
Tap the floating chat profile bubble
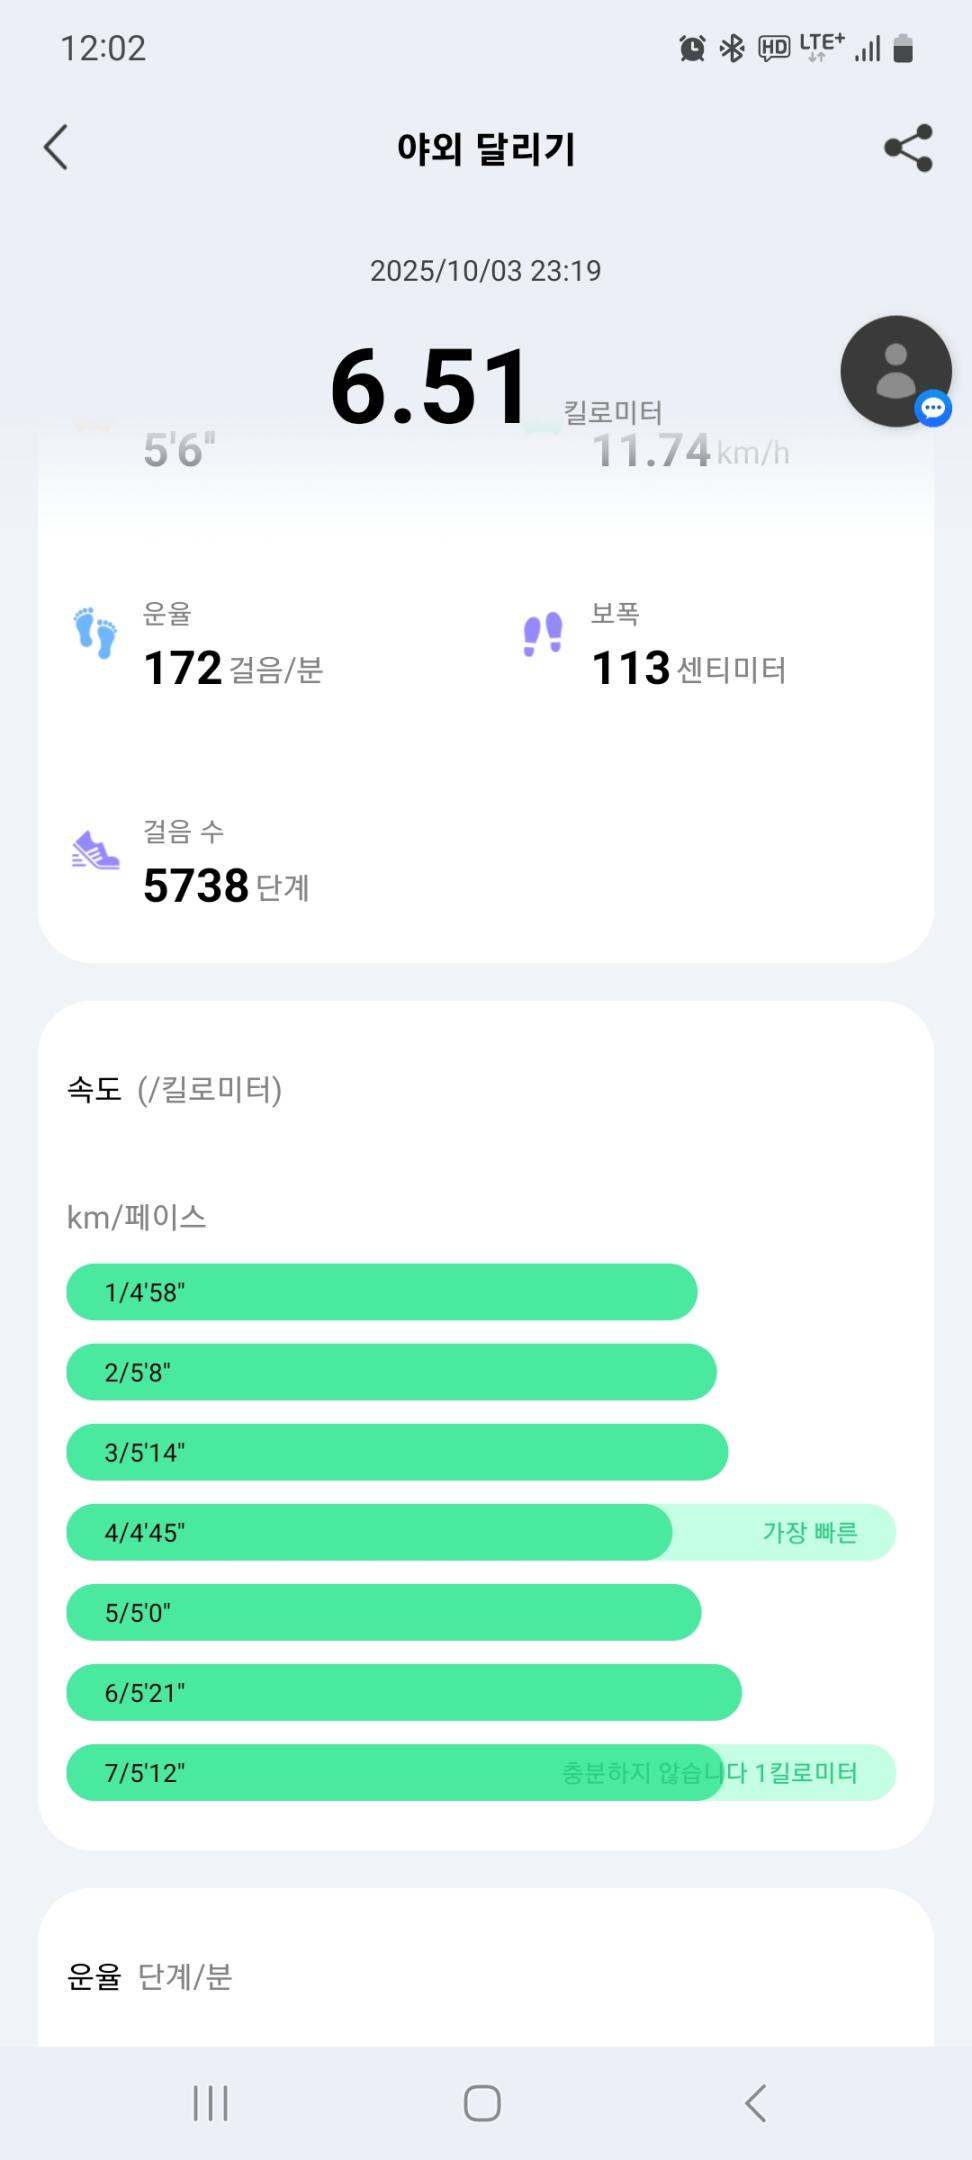coord(895,372)
